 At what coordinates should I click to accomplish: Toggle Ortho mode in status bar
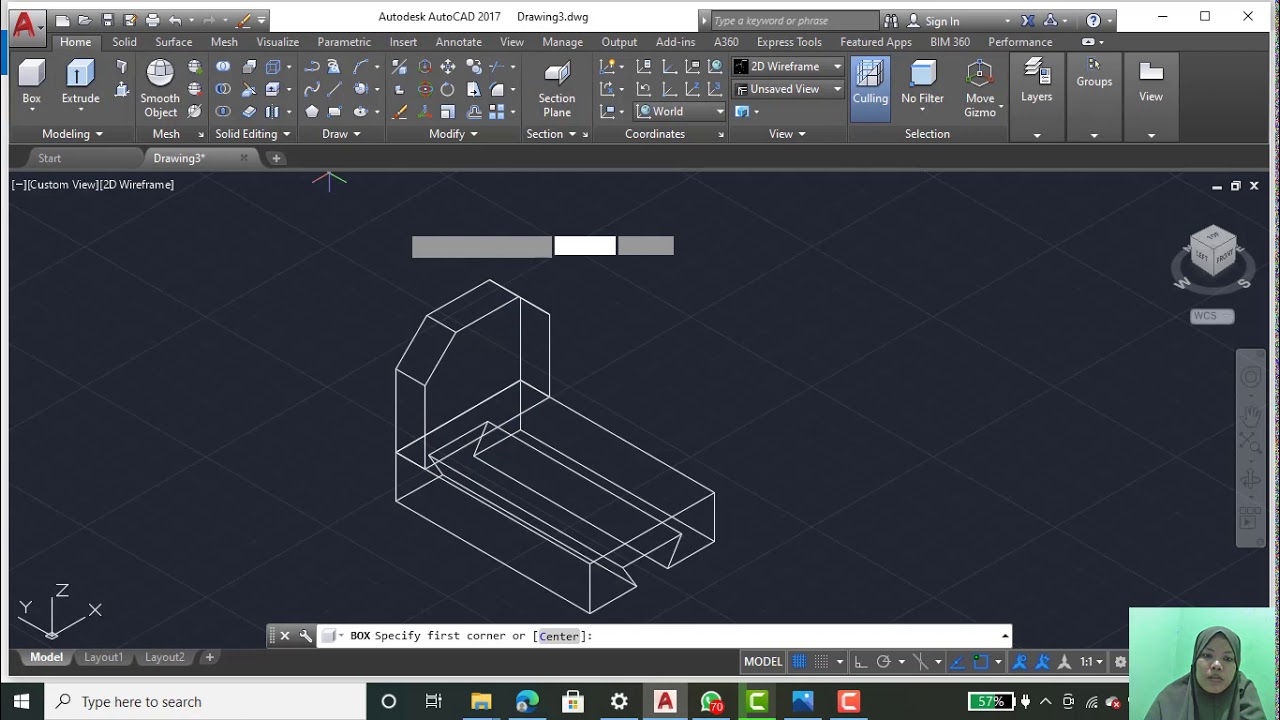coord(860,661)
